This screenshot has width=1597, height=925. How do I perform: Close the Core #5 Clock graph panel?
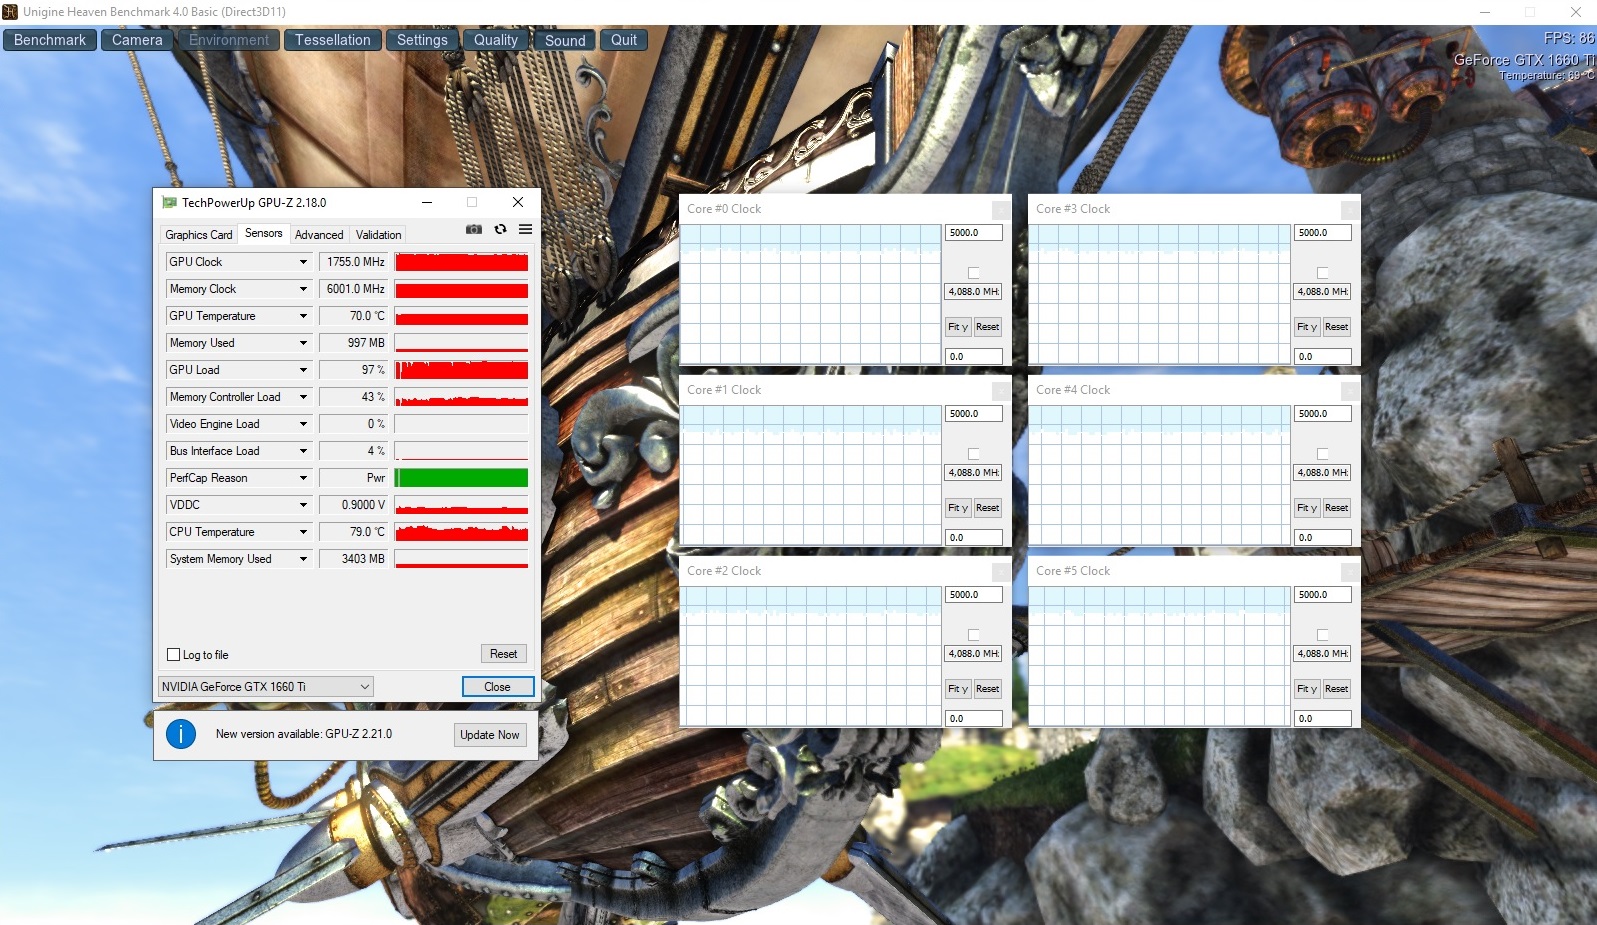[x=1349, y=572]
